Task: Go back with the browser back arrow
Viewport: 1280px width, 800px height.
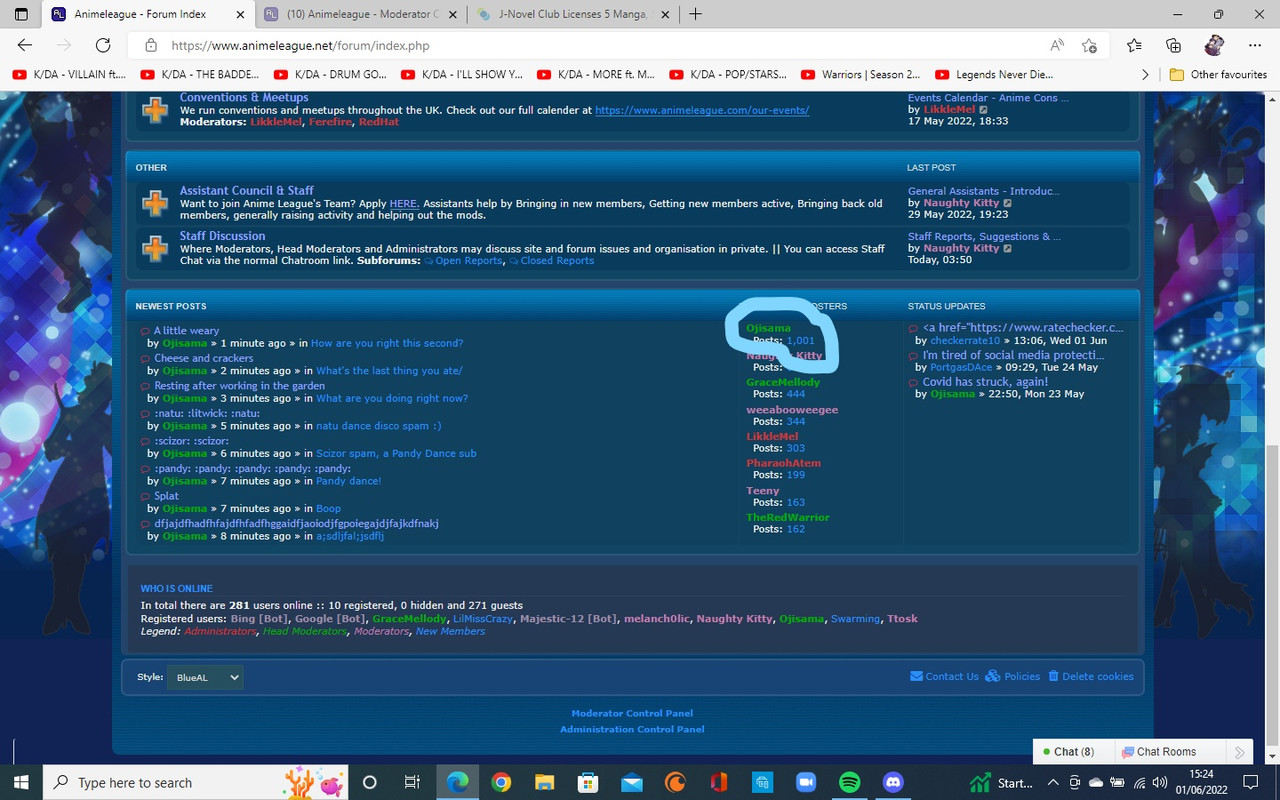Action: [25, 45]
